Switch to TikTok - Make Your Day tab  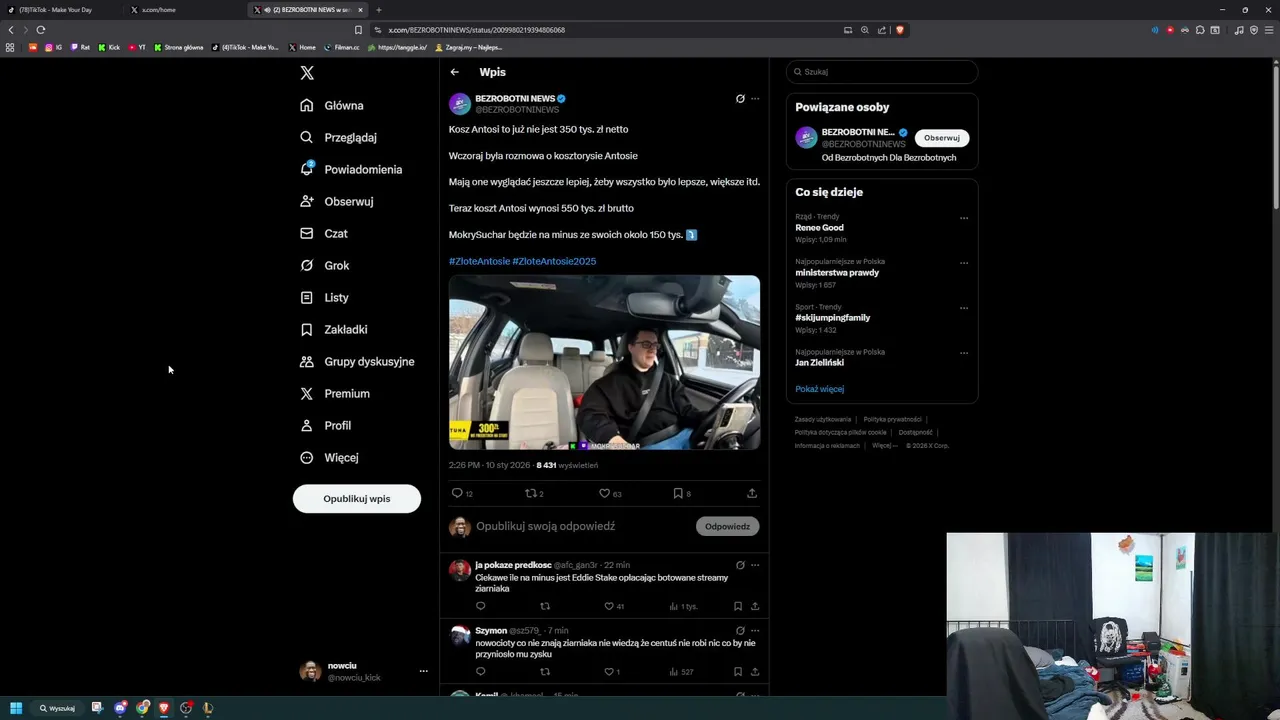click(x=60, y=10)
